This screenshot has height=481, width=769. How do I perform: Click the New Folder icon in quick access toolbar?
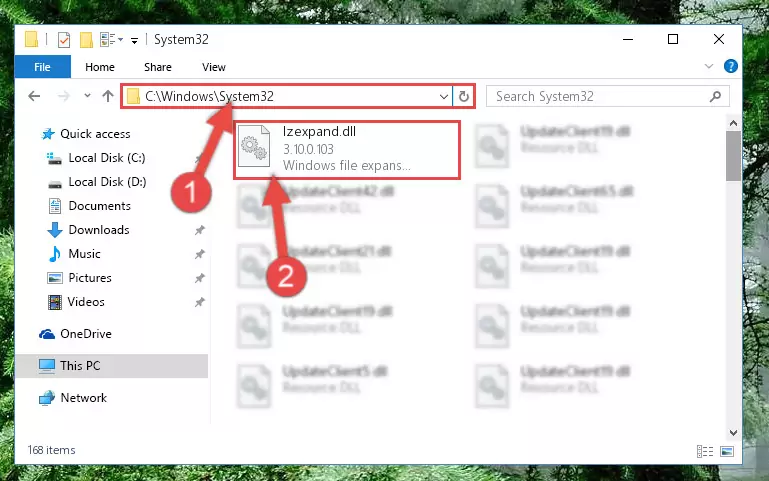click(86, 39)
